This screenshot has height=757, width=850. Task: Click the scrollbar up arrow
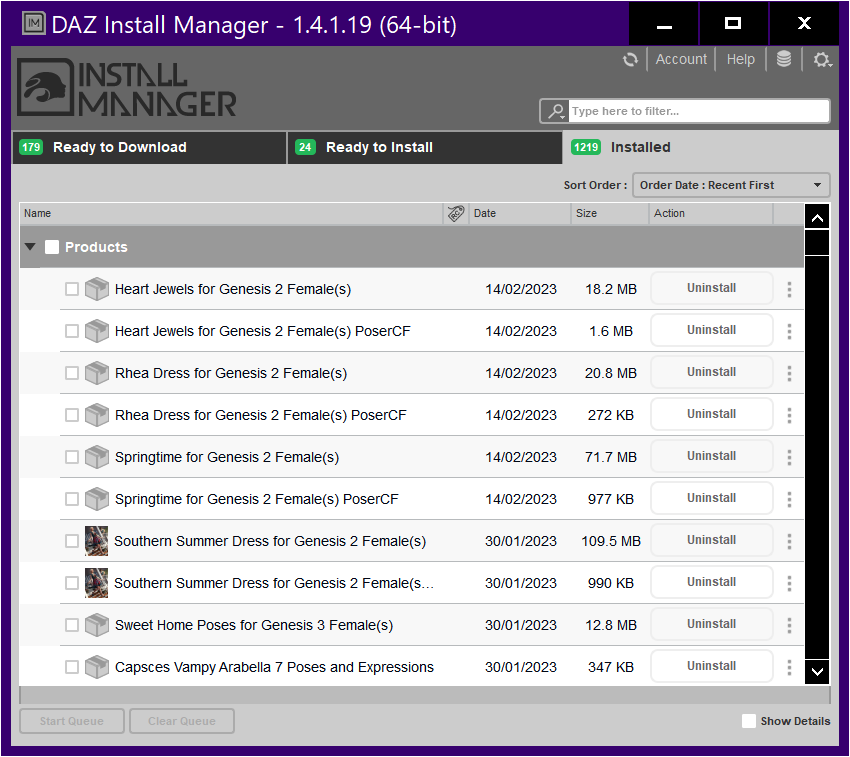(x=817, y=217)
